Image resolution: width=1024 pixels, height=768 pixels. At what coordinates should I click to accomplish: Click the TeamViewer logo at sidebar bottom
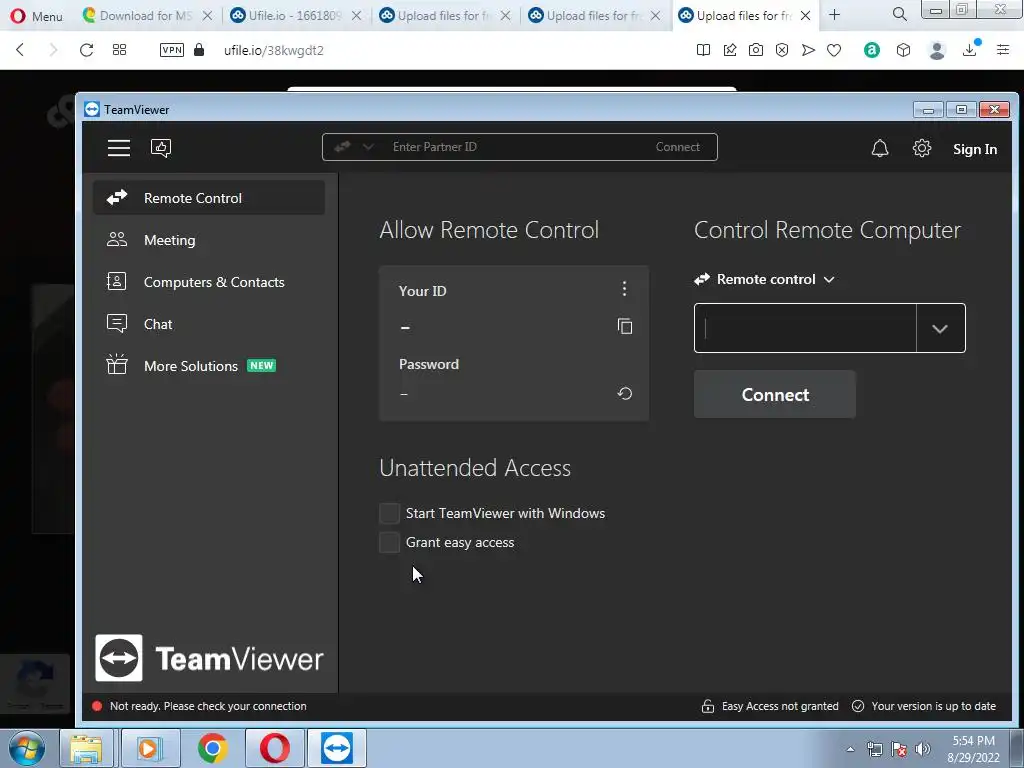point(210,658)
